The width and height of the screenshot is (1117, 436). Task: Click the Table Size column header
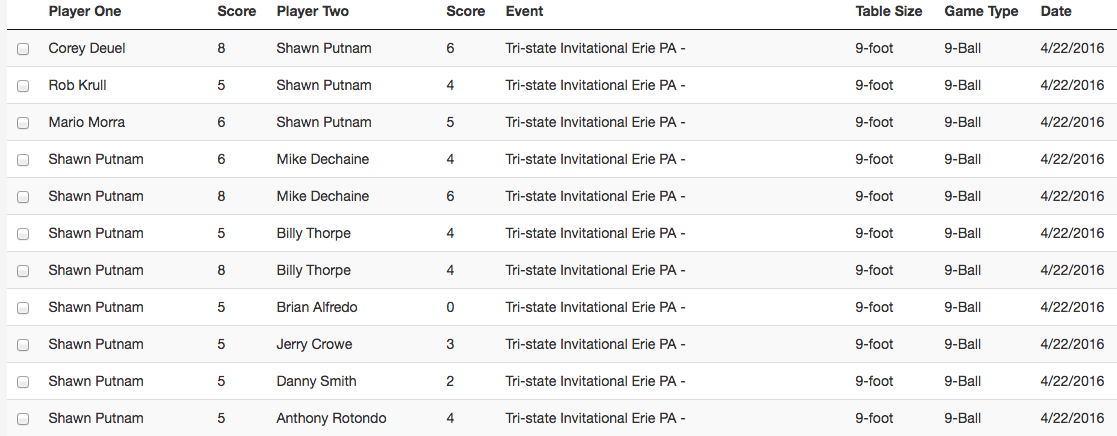889,11
